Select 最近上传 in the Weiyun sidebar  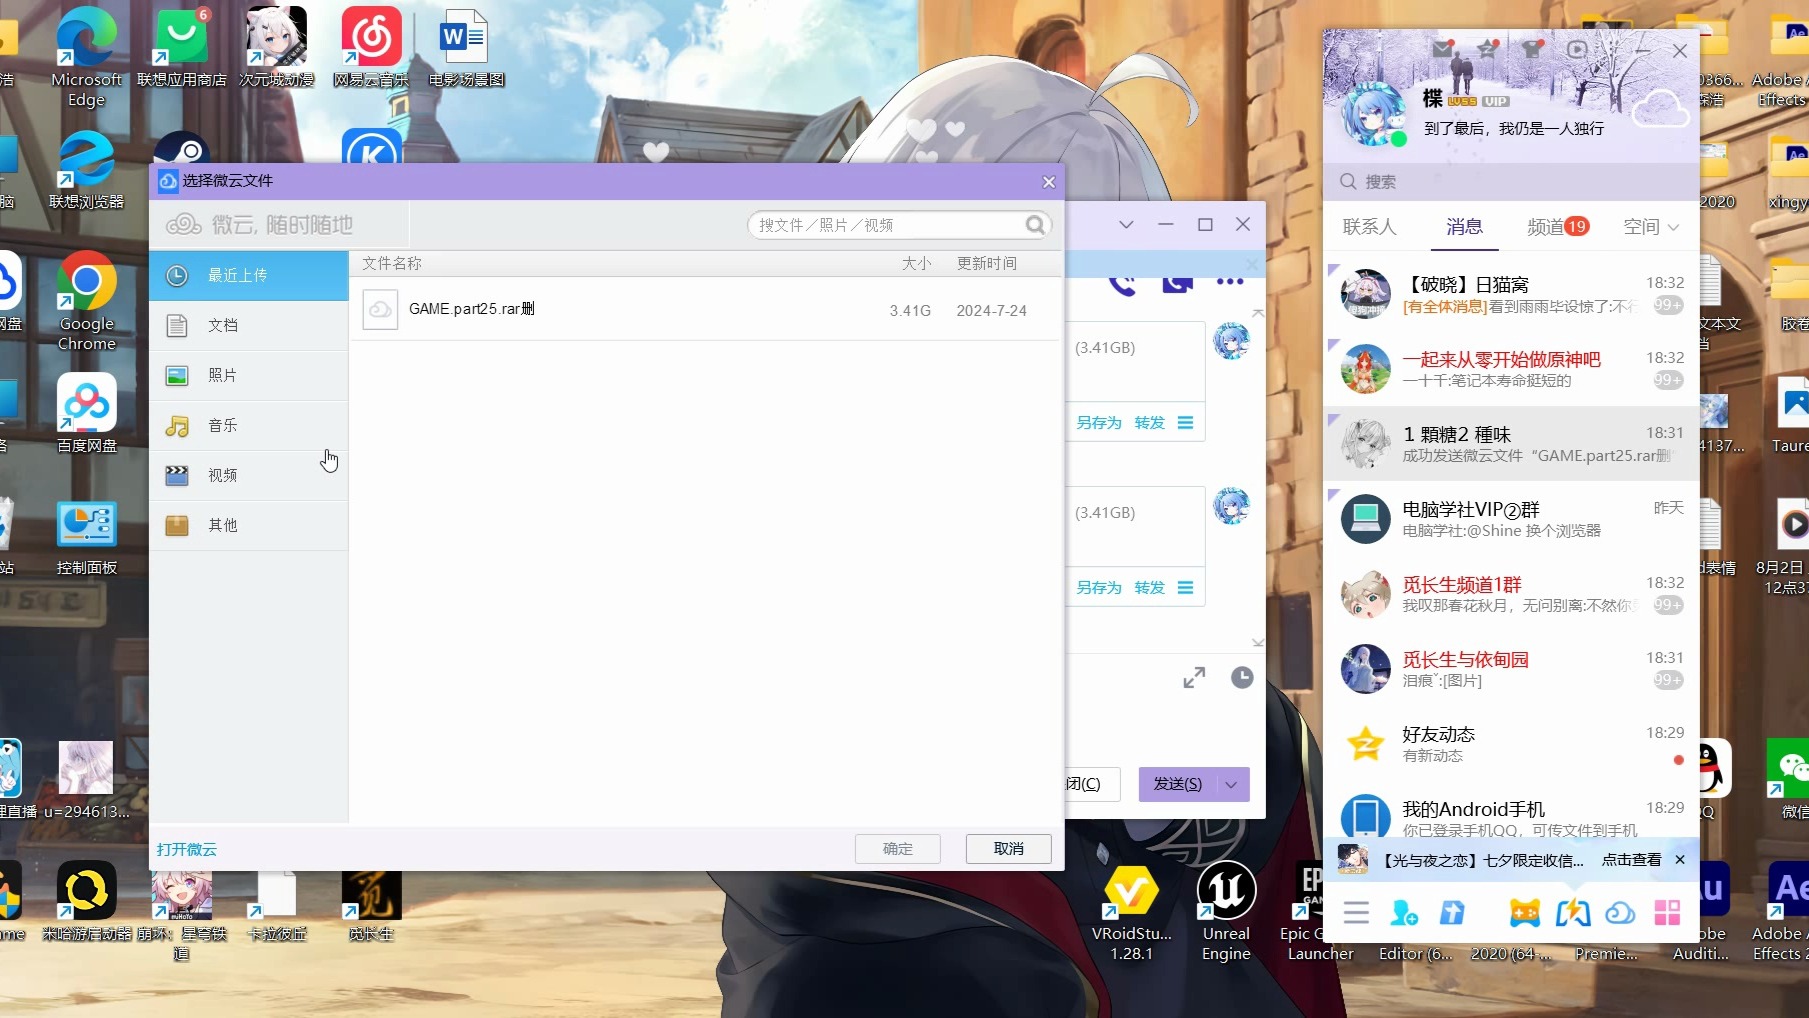coord(249,275)
